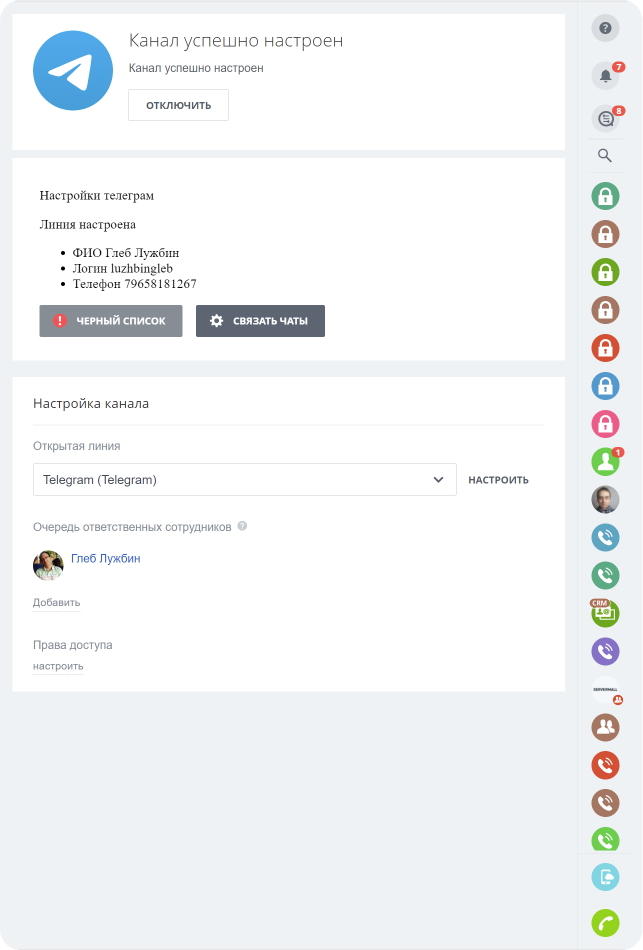Open the ЧЕРНЫЙ СПИСОК blacklist
The width and height of the screenshot is (643, 950).
111,321
